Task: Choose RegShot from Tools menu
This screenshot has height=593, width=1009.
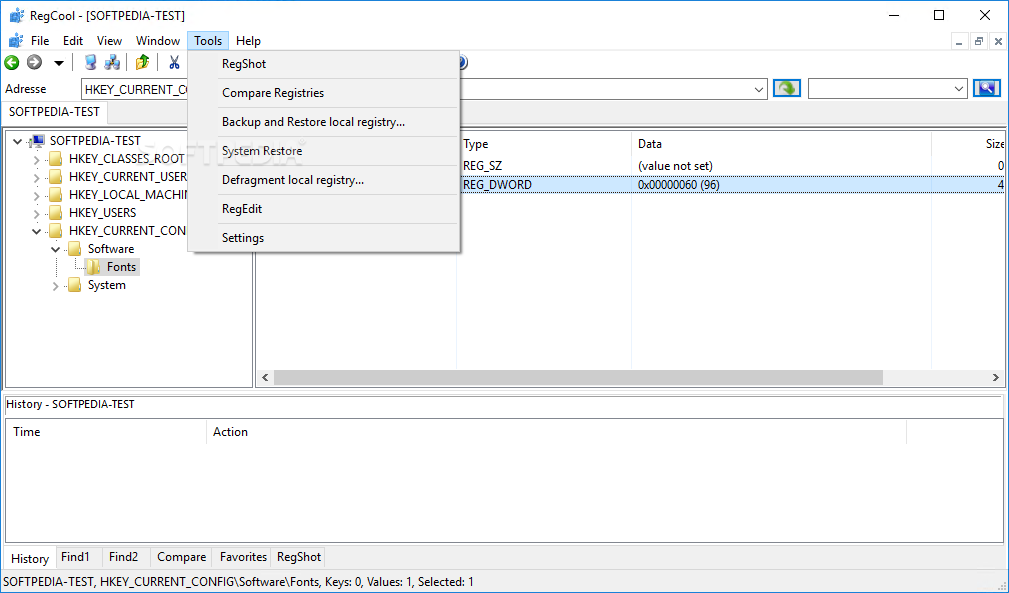Action: (324, 64)
